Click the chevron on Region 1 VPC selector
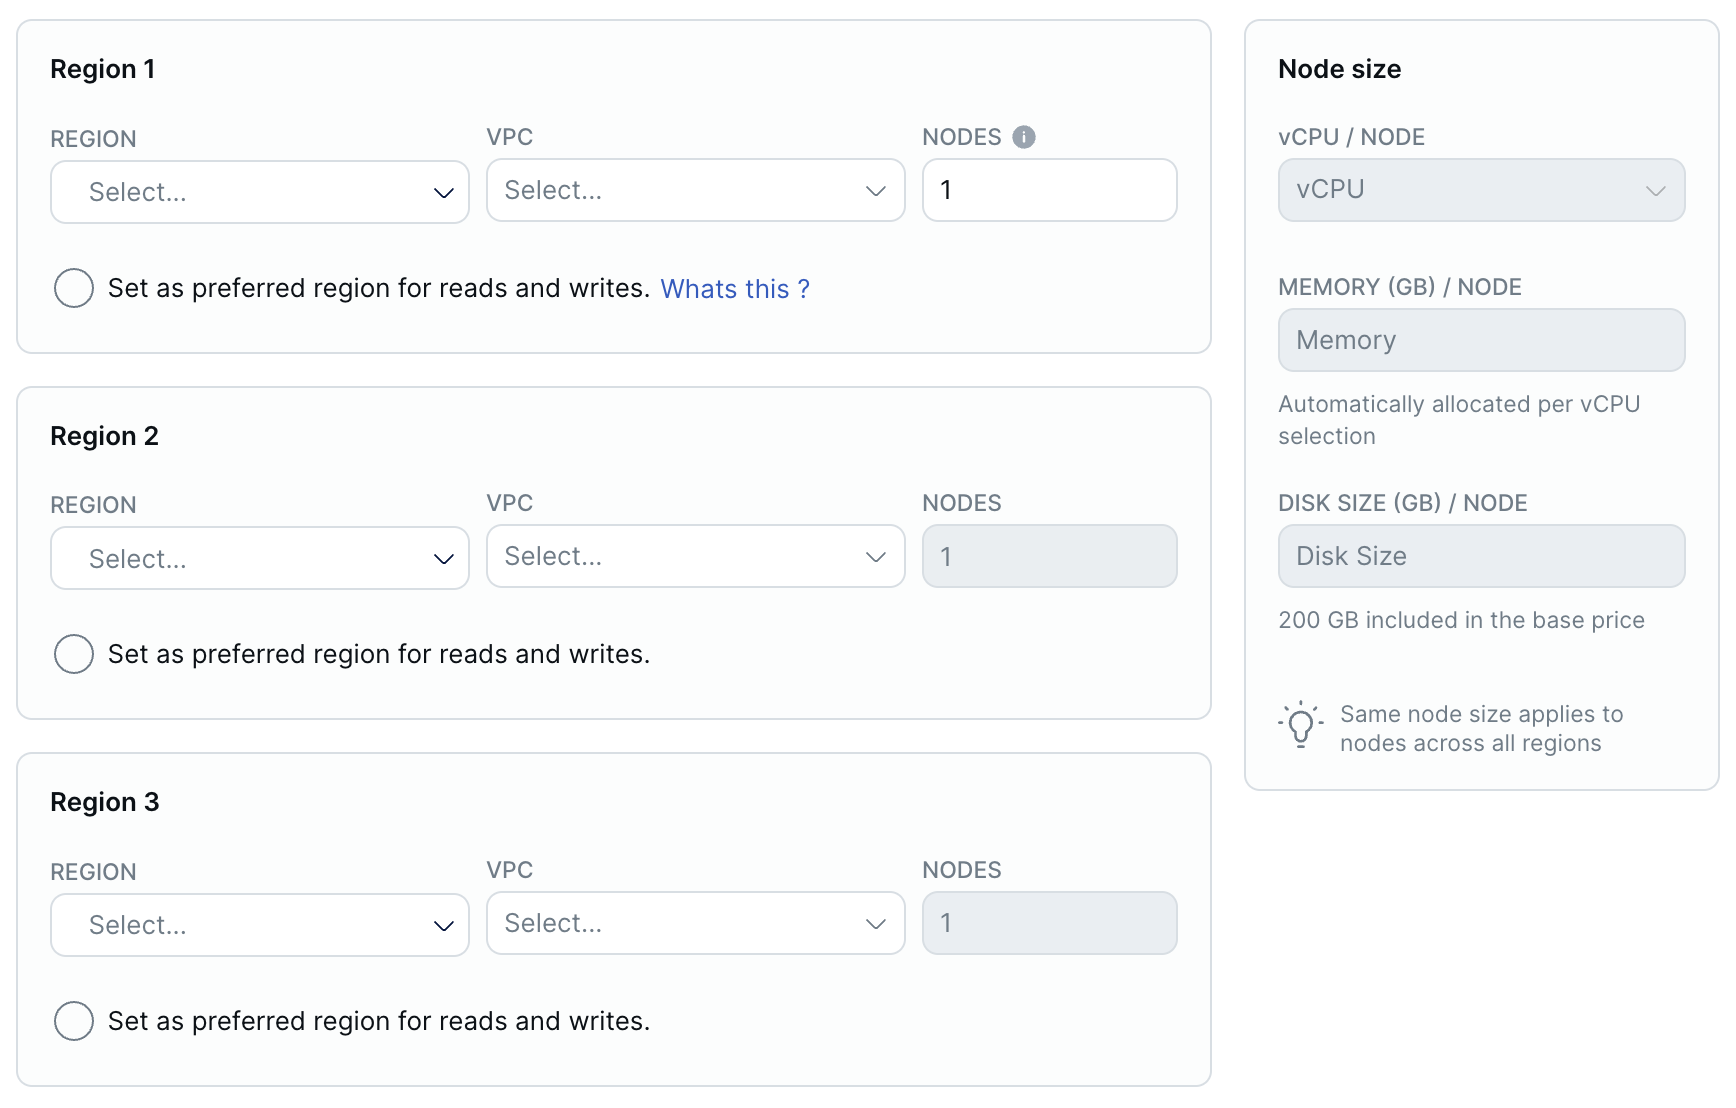 click(875, 190)
